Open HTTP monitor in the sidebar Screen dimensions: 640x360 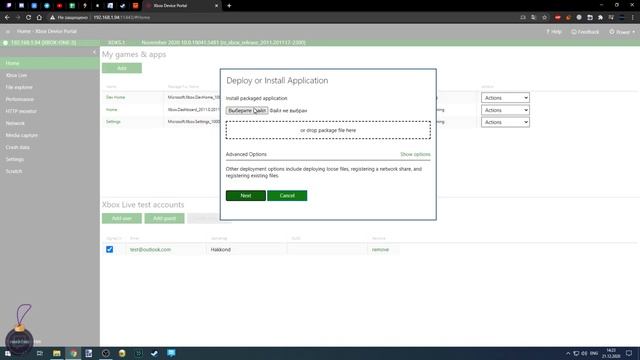[x=49, y=111]
